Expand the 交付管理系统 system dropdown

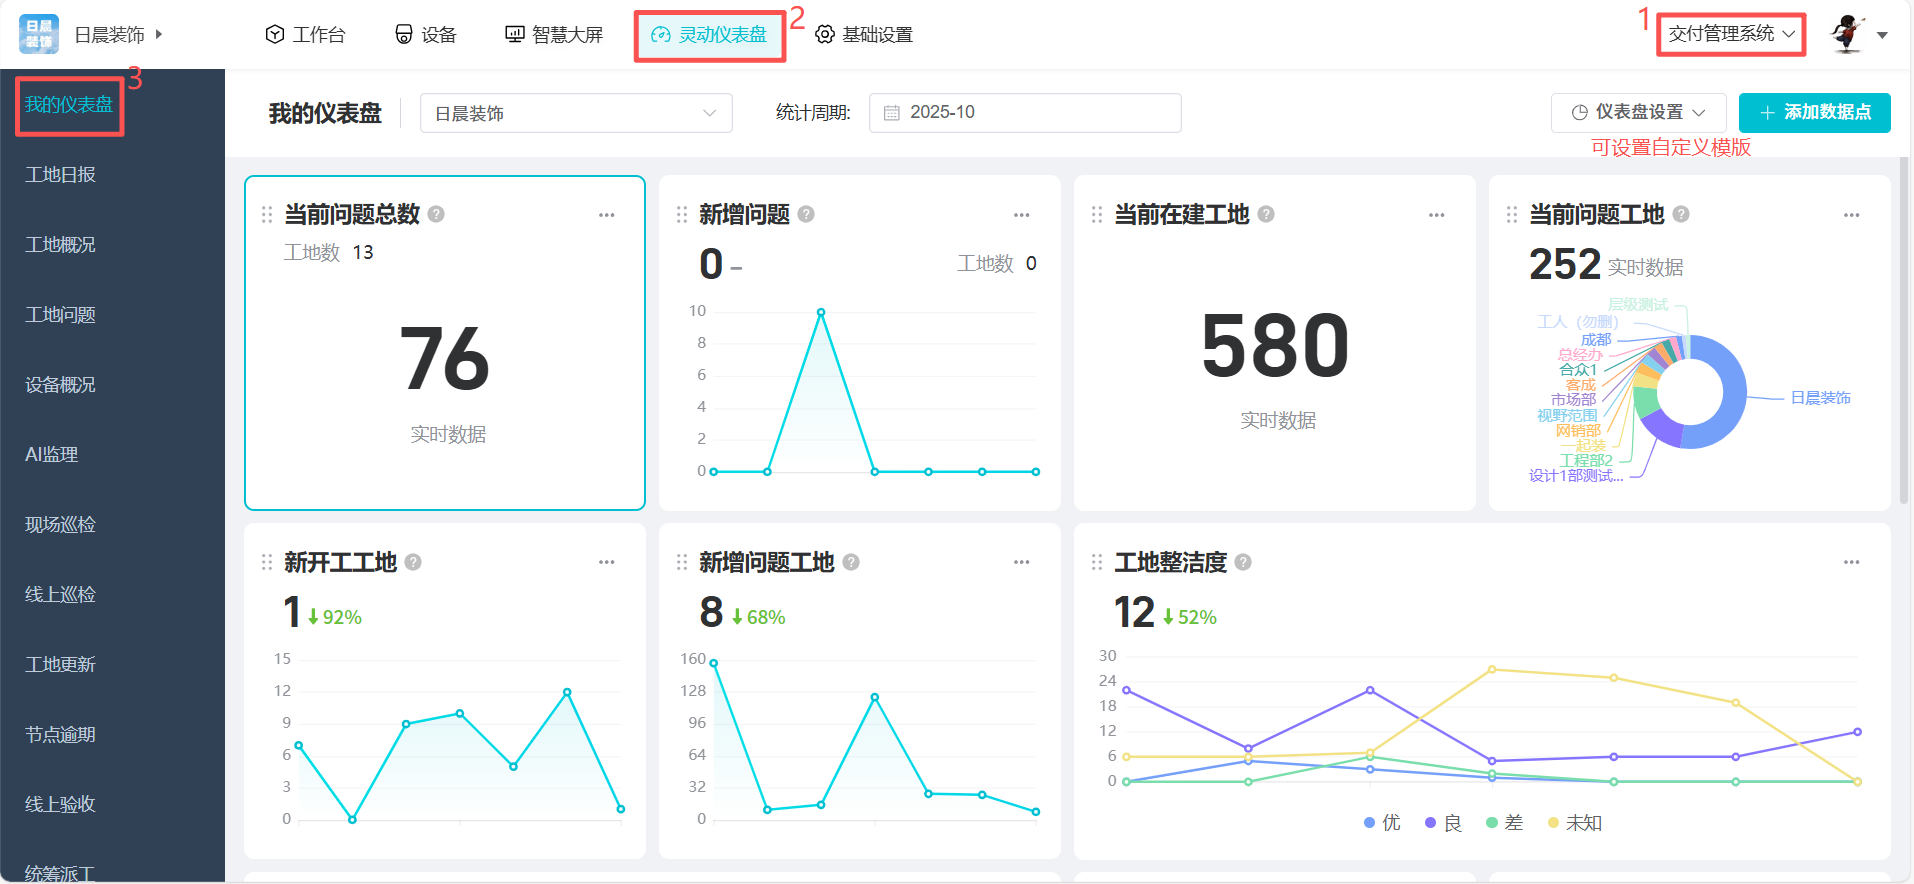[x=1731, y=34]
